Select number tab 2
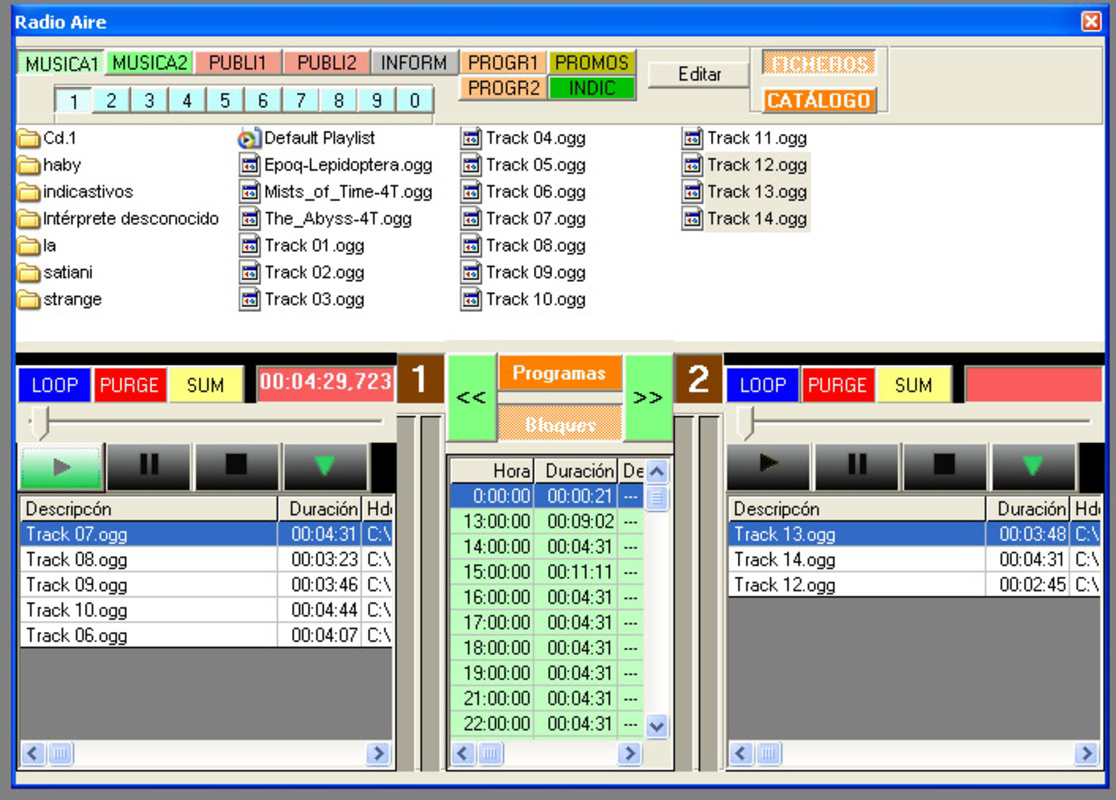This screenshot has height=800, width=1116. (112, 100)
